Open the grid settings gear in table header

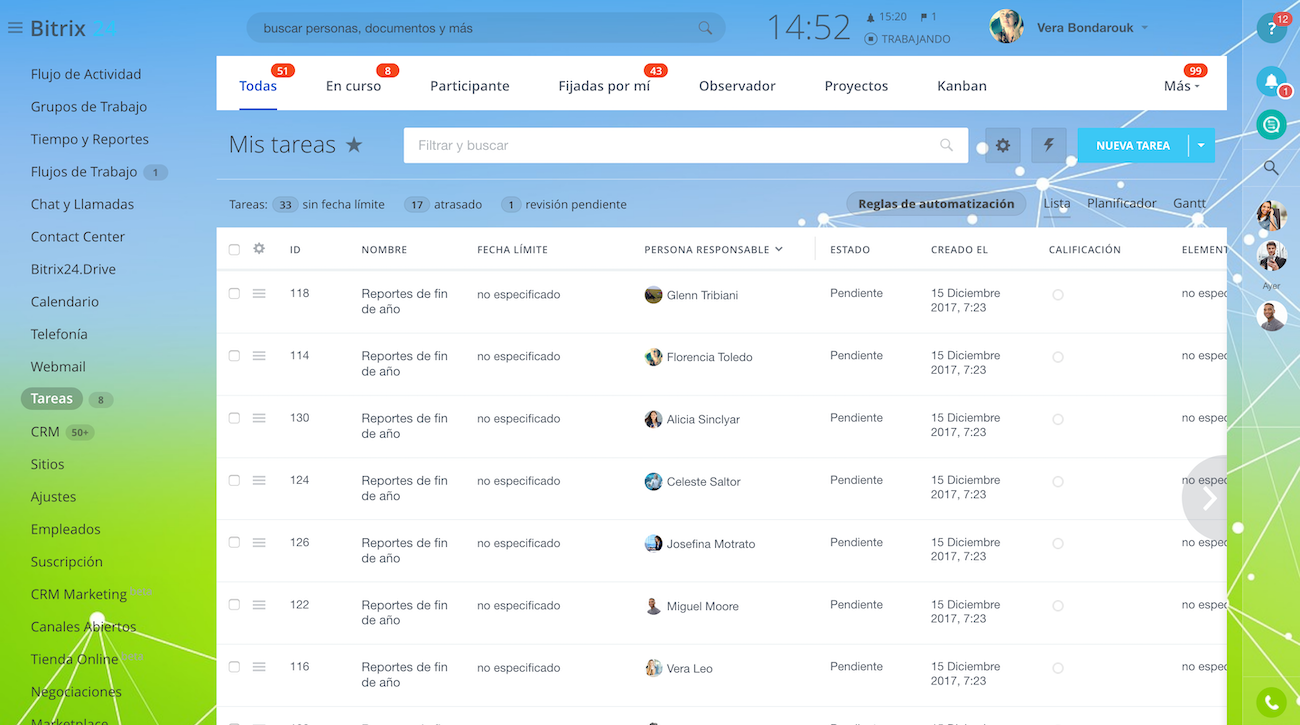tap(259, 249)
